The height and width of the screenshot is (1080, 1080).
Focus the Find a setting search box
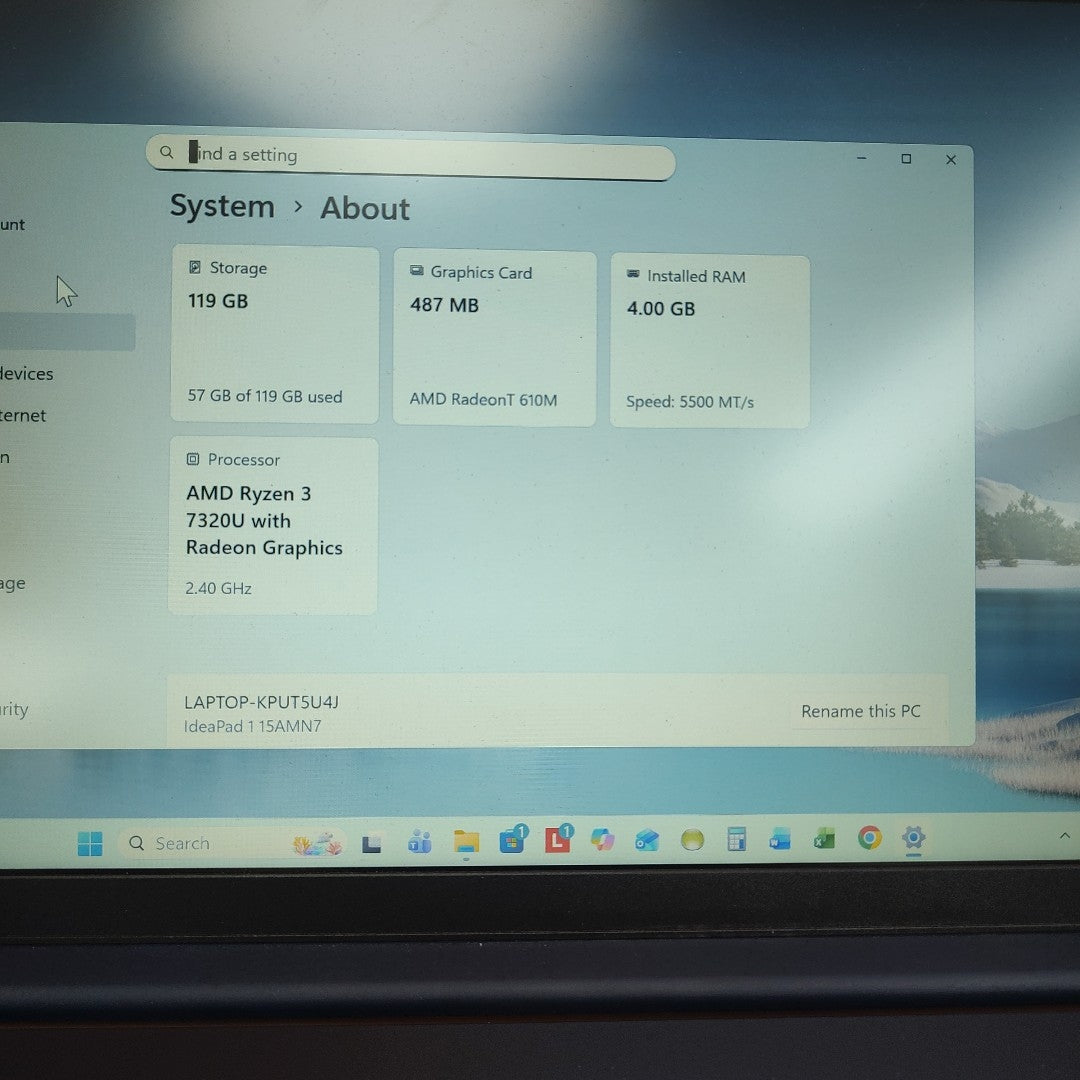tap(411, 157)
